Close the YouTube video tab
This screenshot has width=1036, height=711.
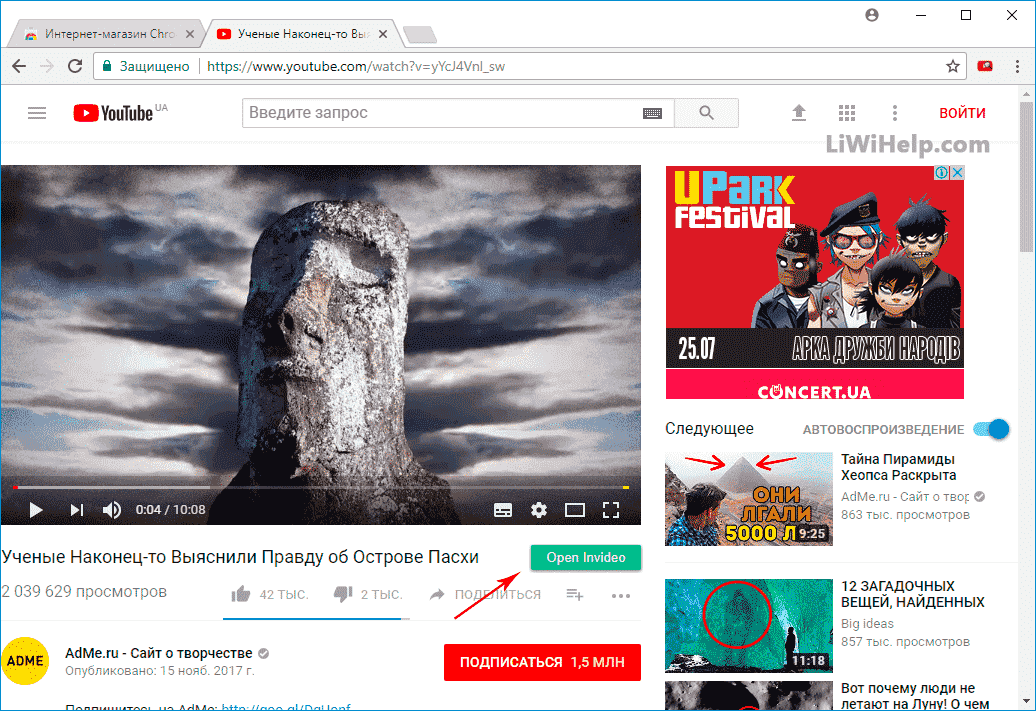(x=383, y=34)
